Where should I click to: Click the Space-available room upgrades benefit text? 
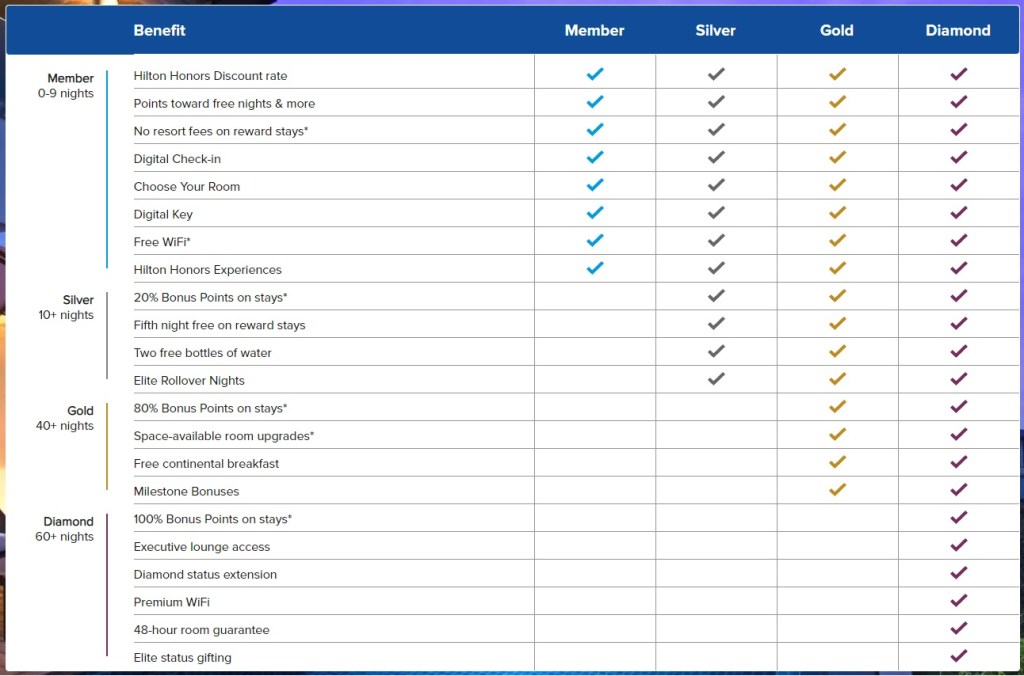[x=224, y=436]
